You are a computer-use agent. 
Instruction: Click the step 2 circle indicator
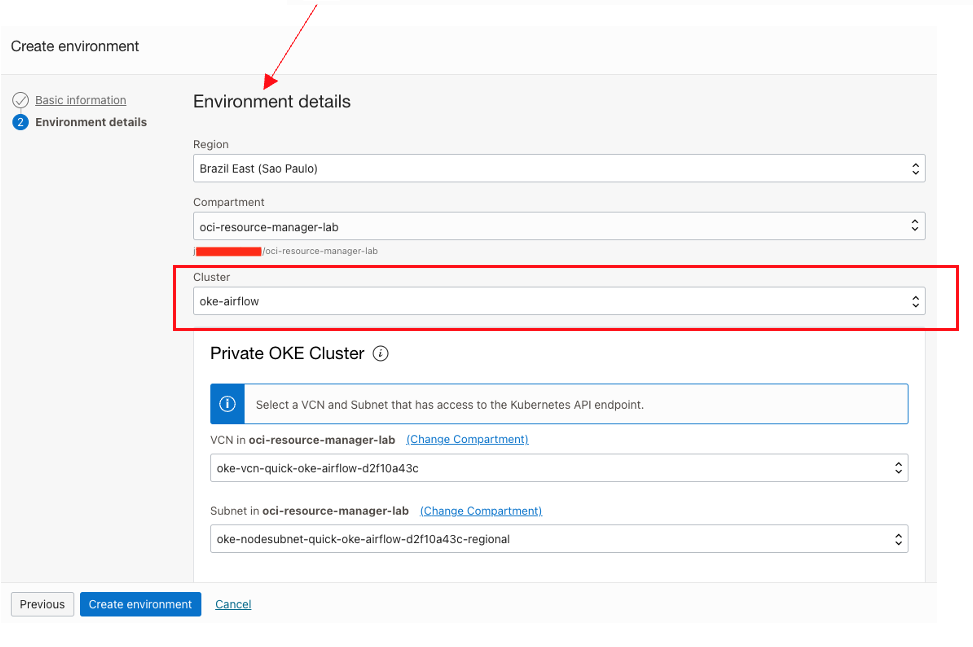tap(18, 121)
